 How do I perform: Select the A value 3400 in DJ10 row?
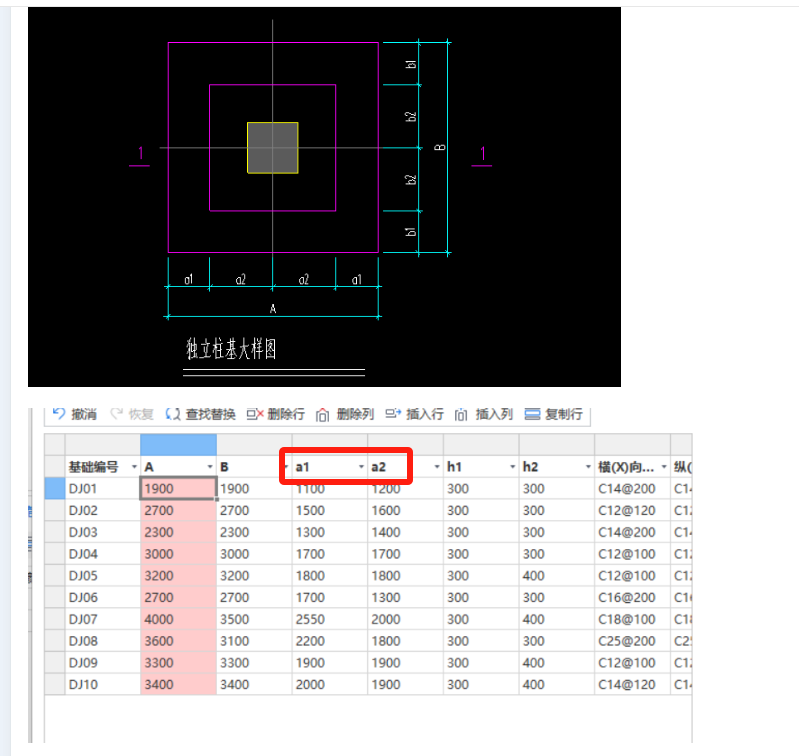(x=178, y=685)
